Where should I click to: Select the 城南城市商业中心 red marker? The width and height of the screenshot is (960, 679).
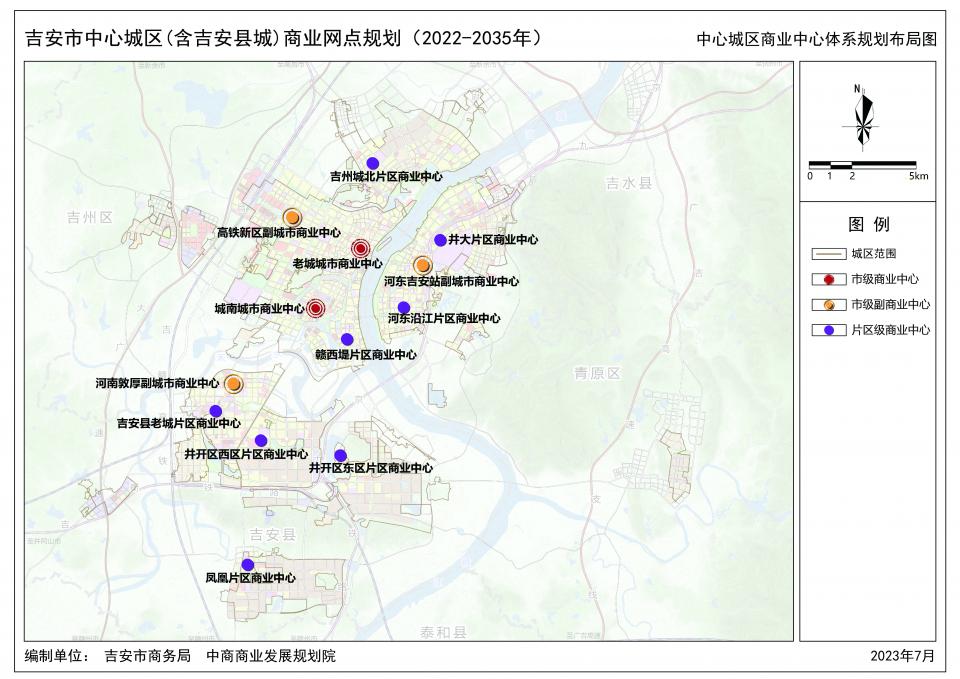pyautogui.click(x=316, y=309)
